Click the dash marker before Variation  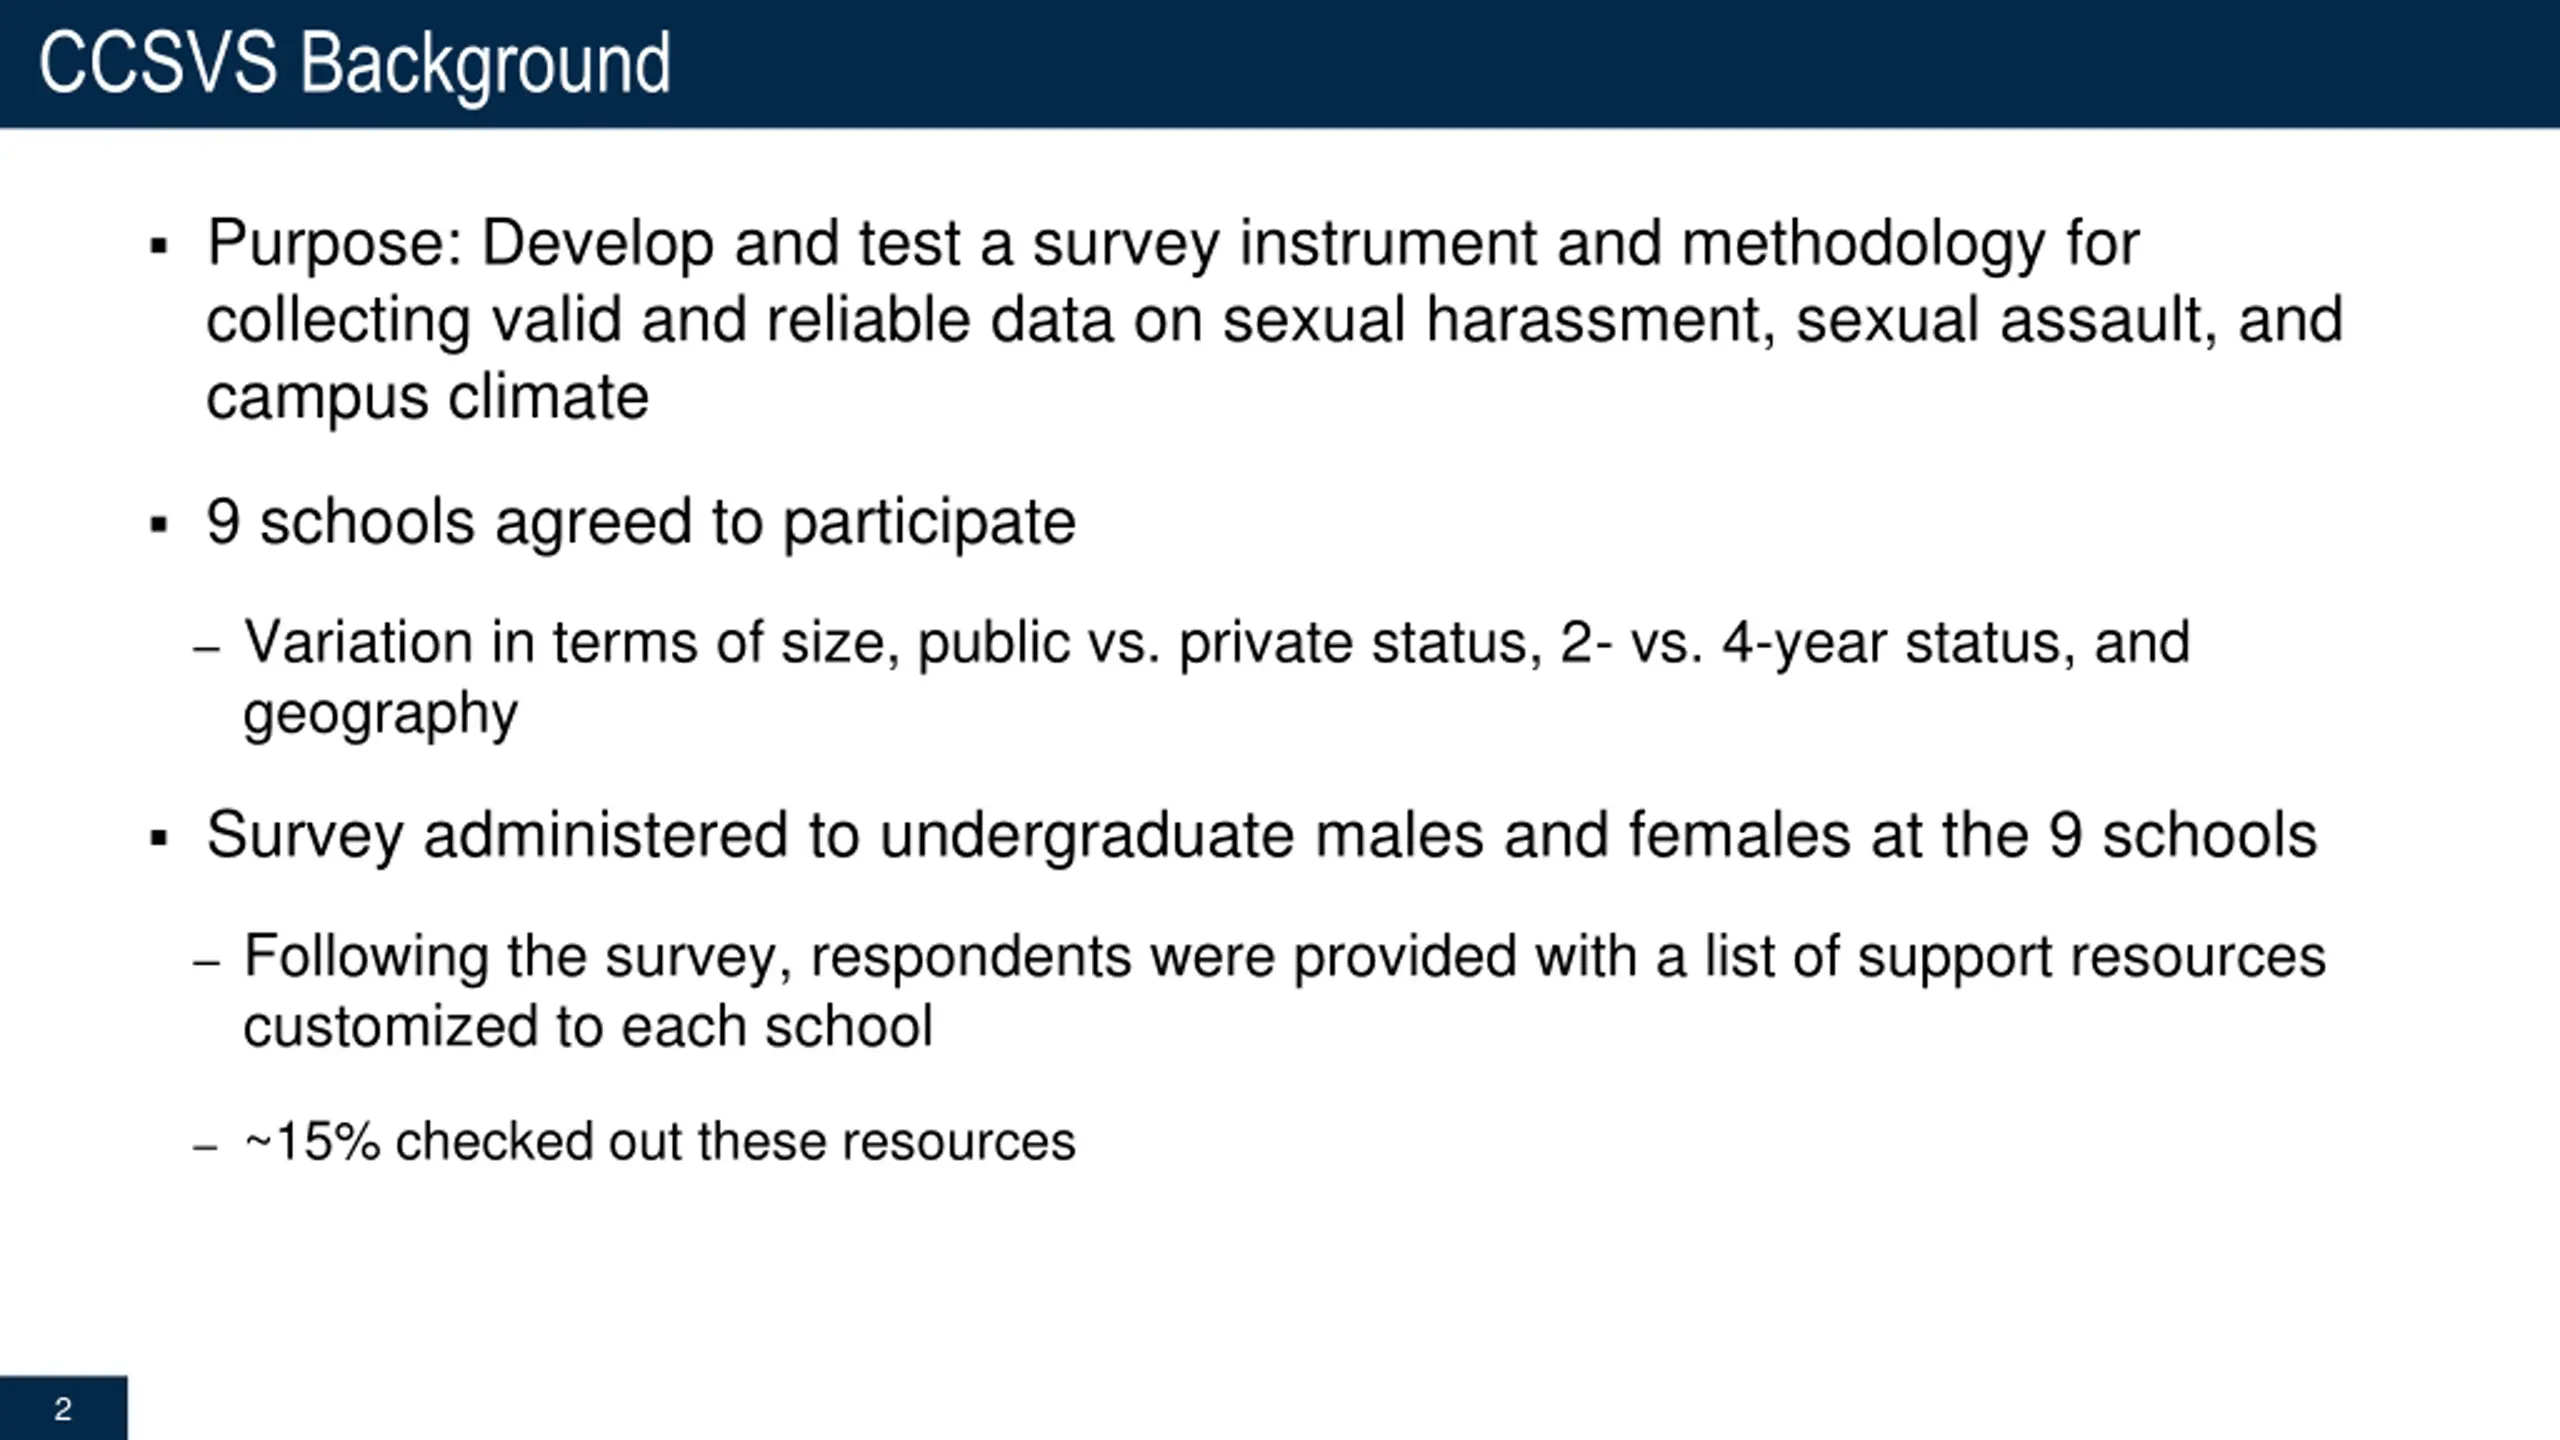tap(206, 650)
